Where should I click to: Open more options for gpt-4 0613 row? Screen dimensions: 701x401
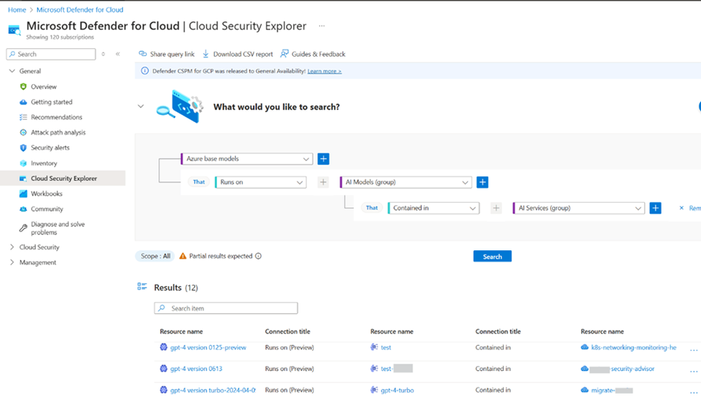(693, 371)
